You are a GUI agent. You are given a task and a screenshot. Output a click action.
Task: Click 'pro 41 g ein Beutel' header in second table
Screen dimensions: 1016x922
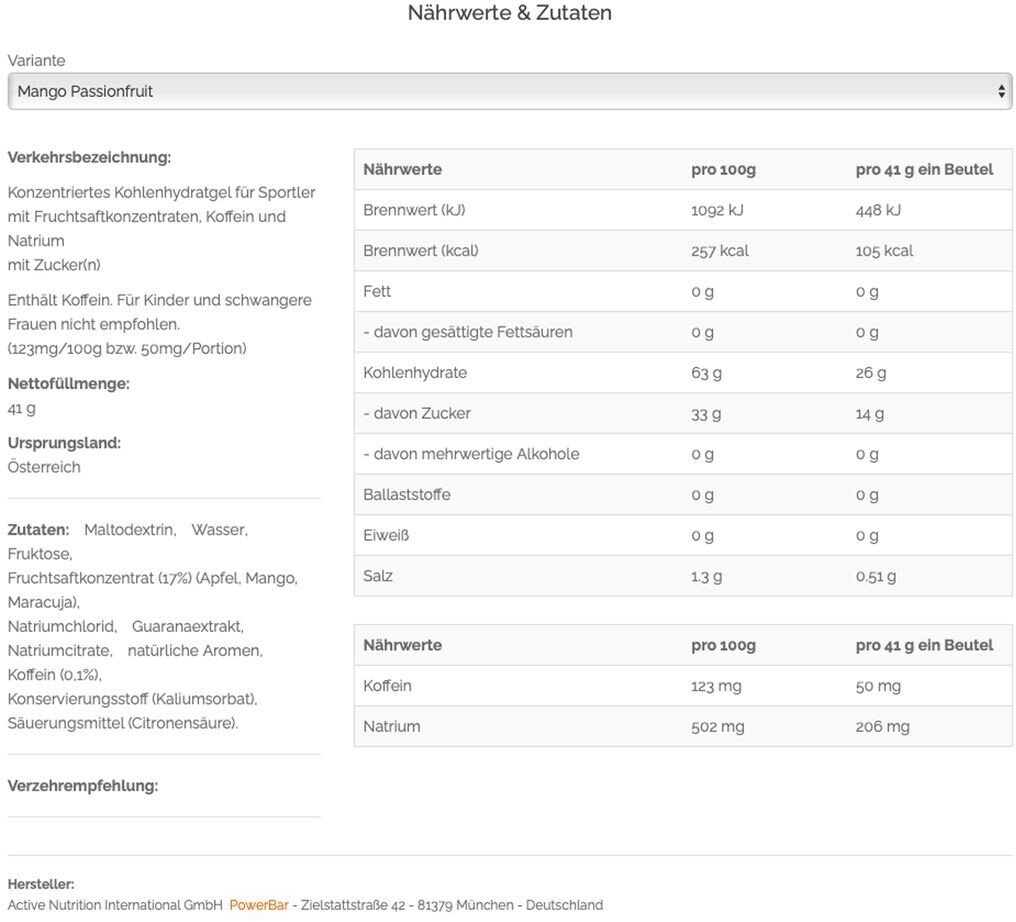point(924,645)
